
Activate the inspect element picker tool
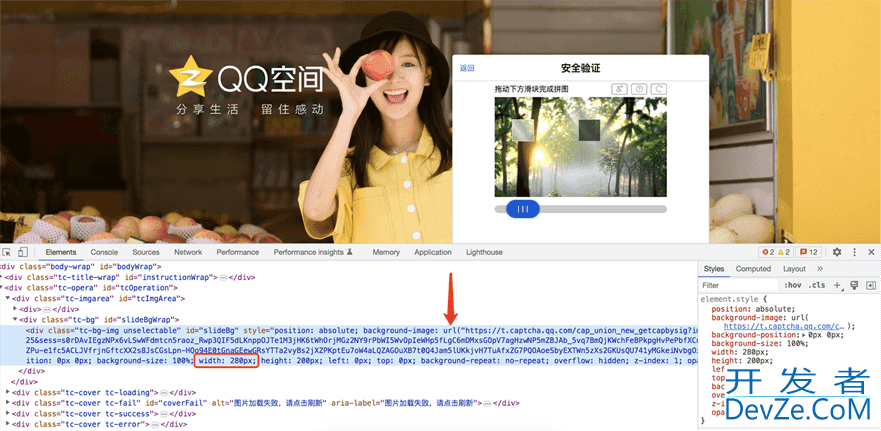(7, 252)
